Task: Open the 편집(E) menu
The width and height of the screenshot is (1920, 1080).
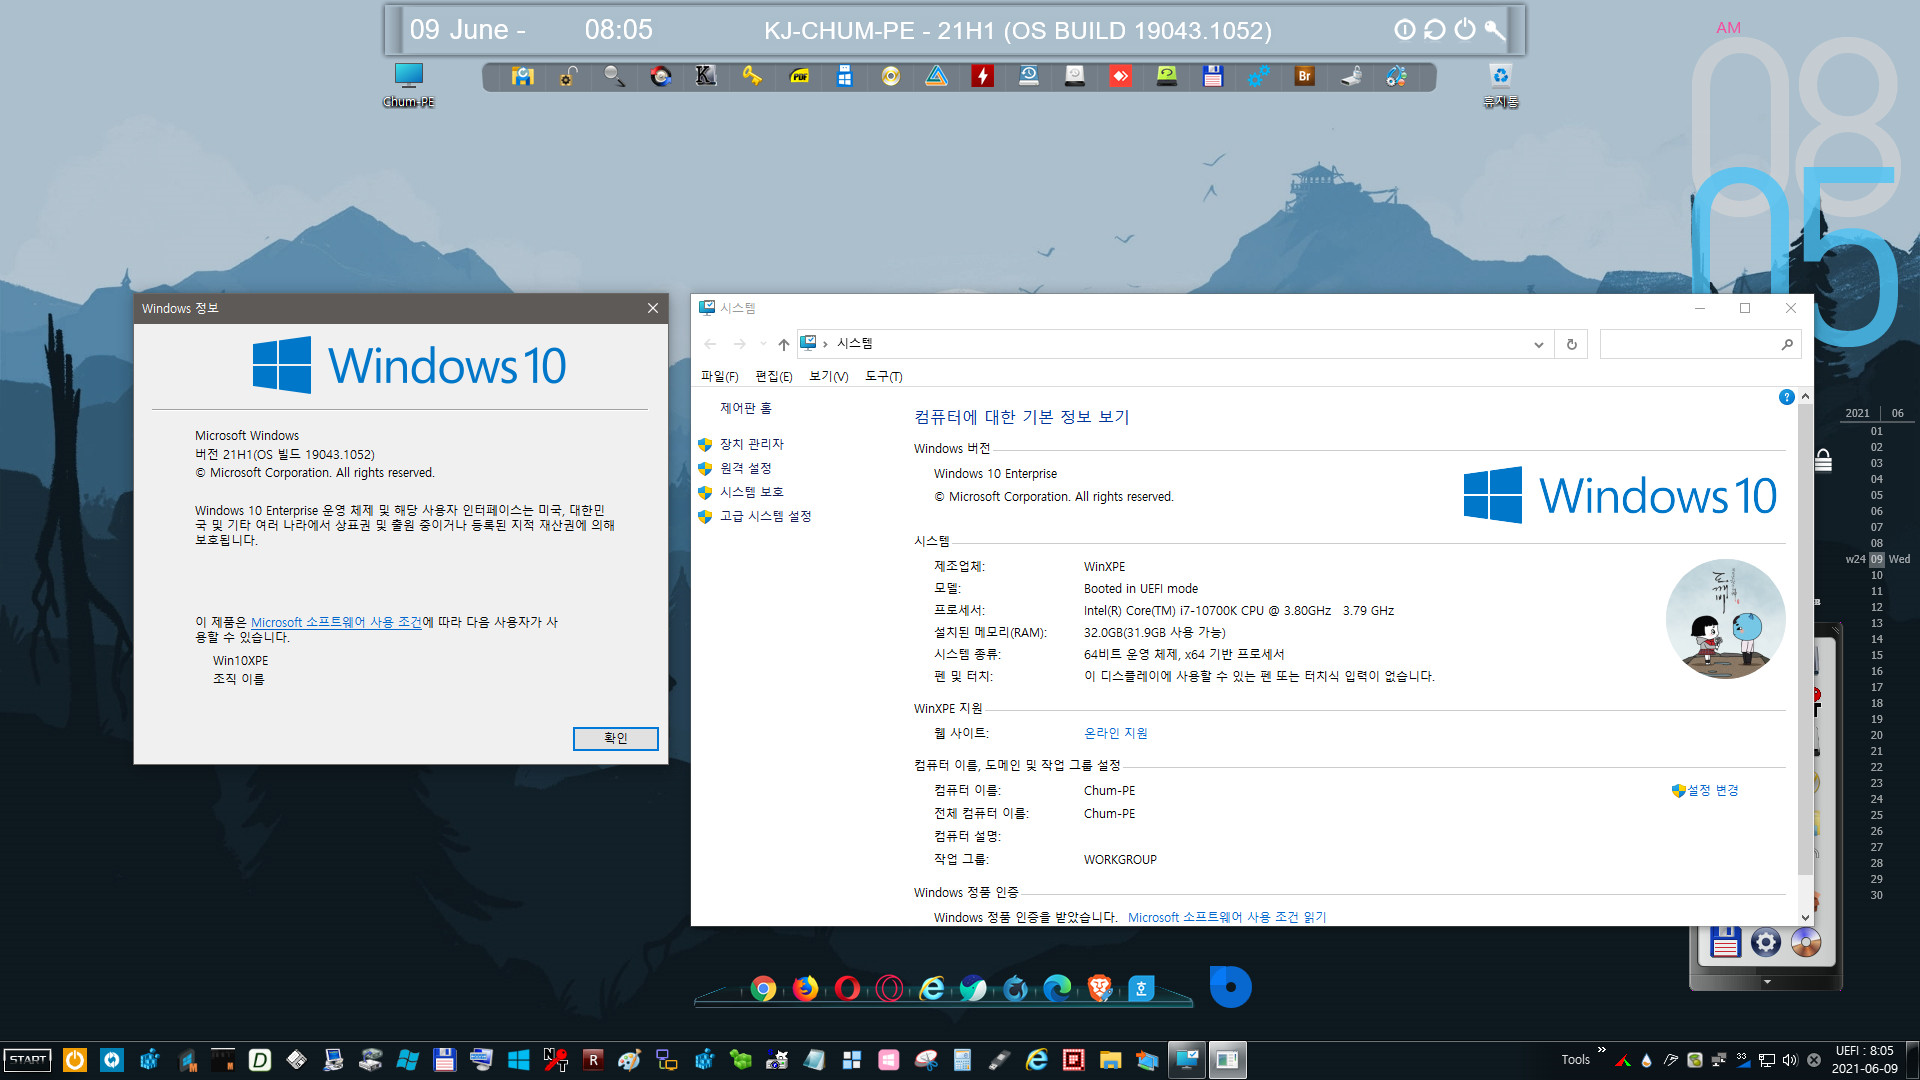Action: point(773,376)
